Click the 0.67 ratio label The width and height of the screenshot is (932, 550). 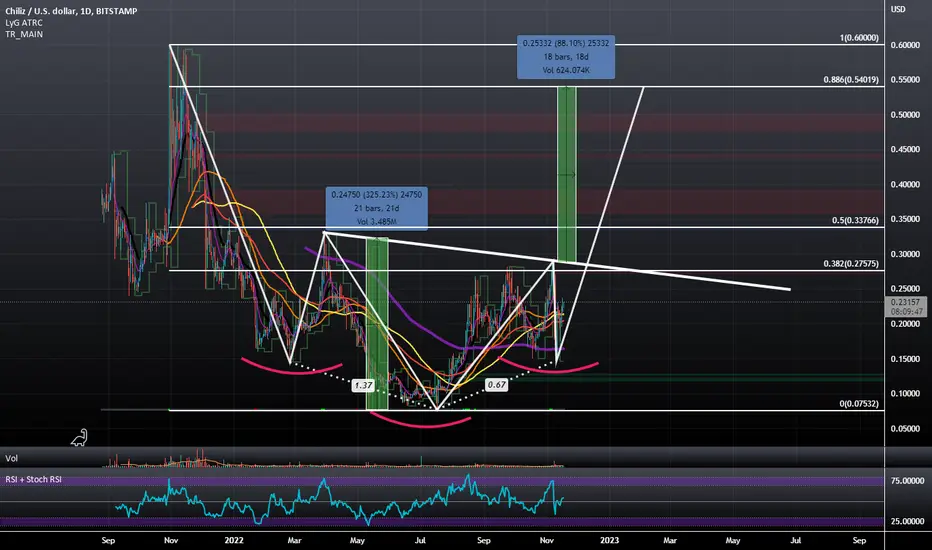[x=497, y=385]
